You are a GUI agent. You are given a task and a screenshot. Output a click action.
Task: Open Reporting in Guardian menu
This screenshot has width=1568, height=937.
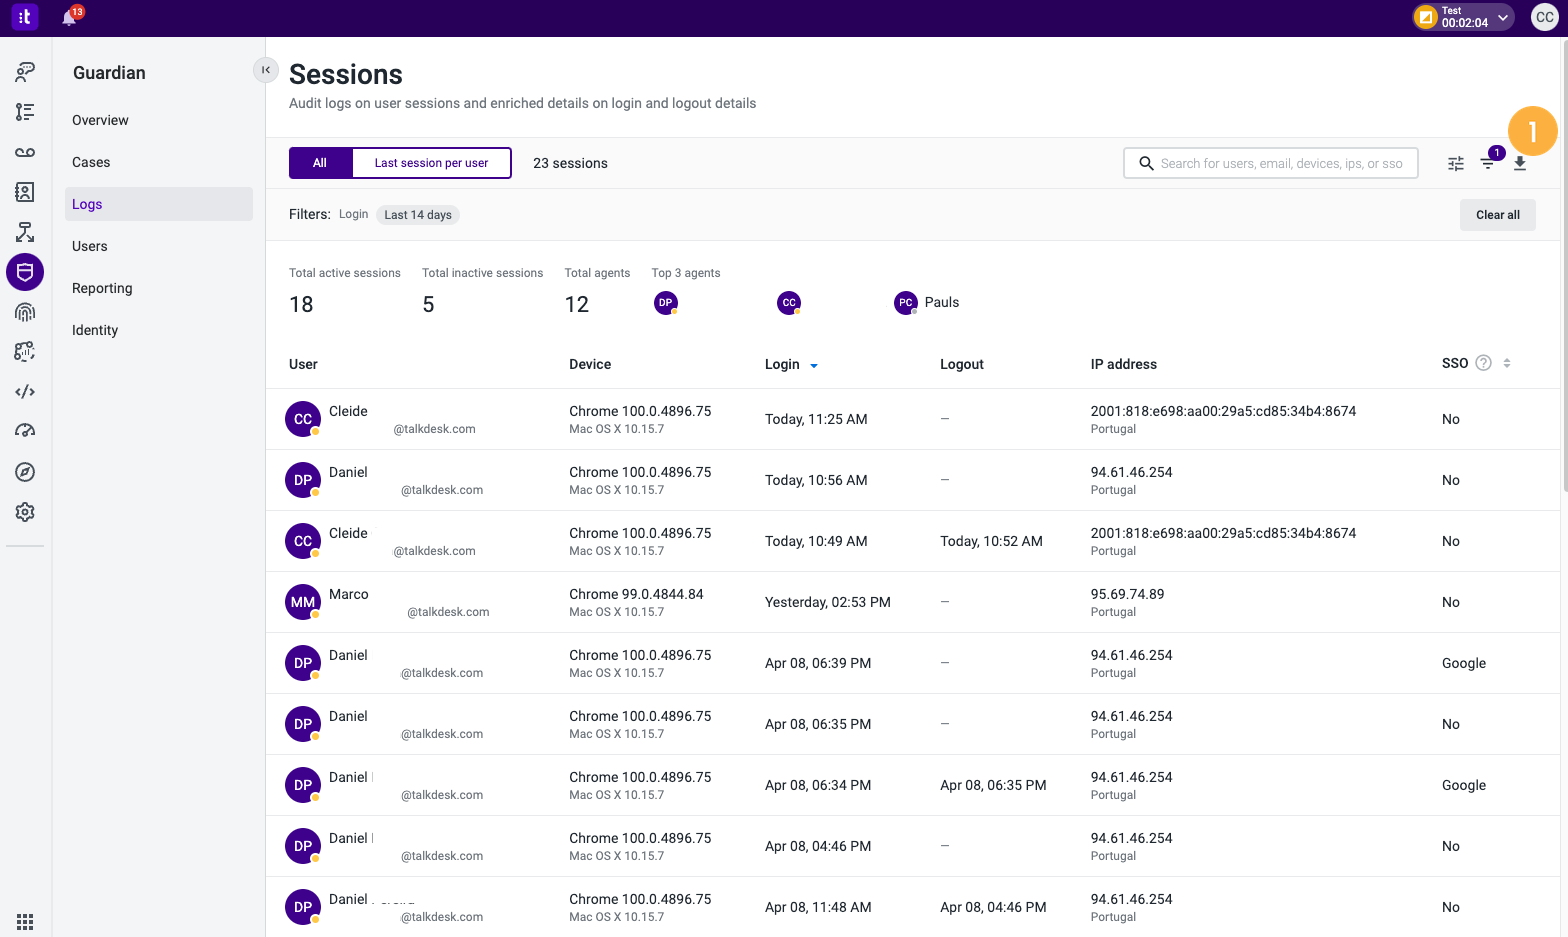[102, 288]
